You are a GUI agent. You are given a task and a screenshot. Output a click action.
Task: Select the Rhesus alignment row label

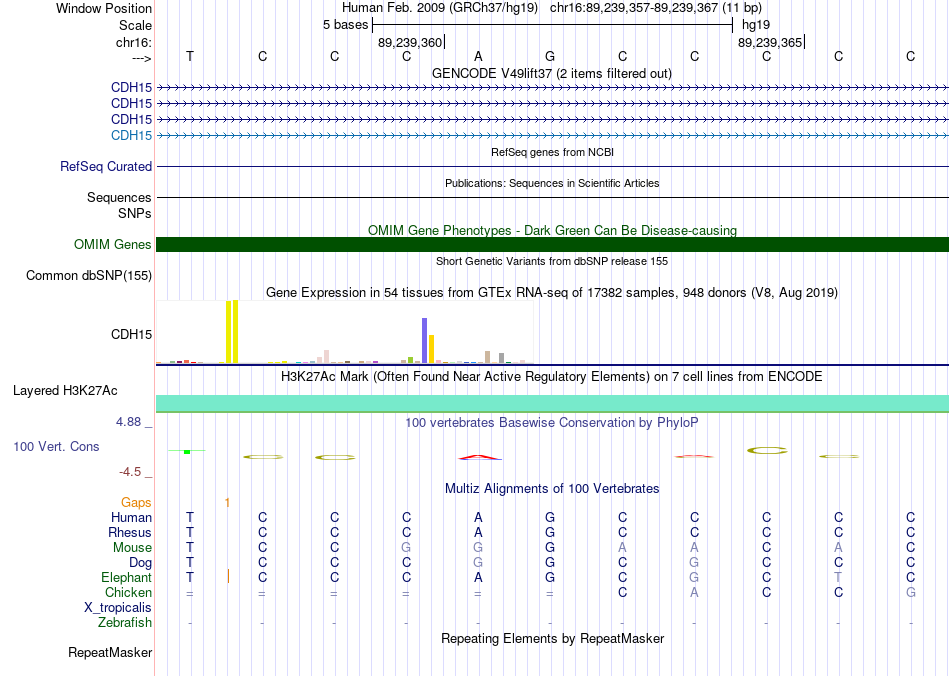click(130, 532)
